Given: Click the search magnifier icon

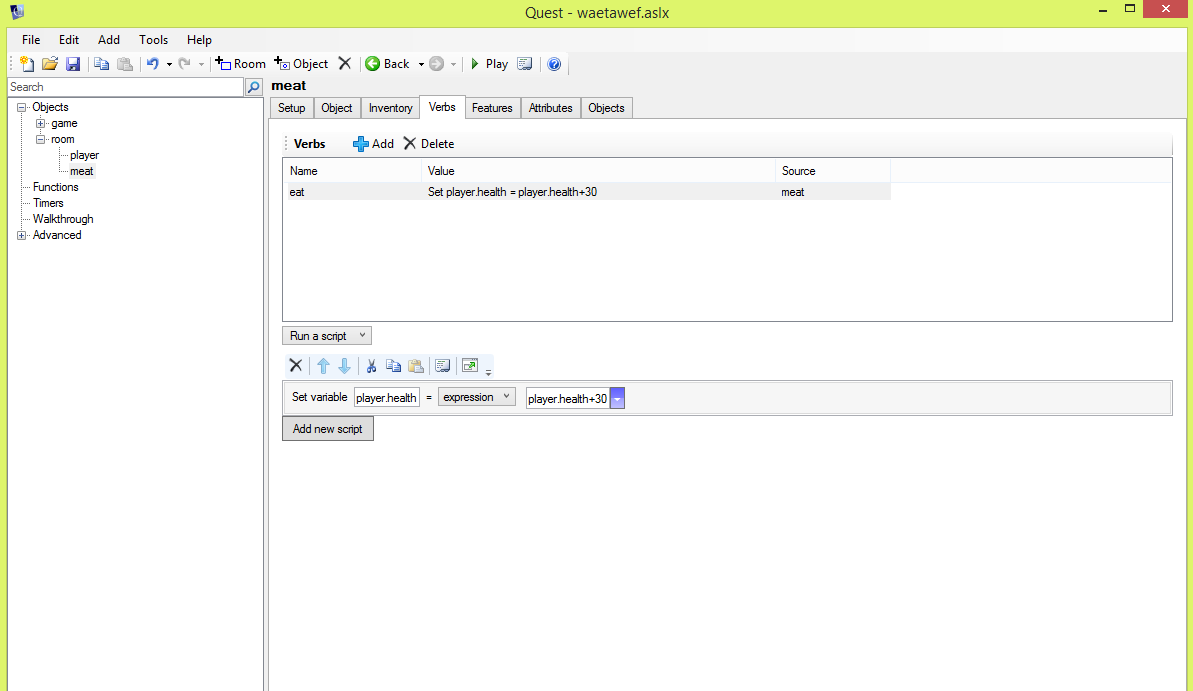Looking at the screenshot, I should pyautogui.click(x=254, y=88).
